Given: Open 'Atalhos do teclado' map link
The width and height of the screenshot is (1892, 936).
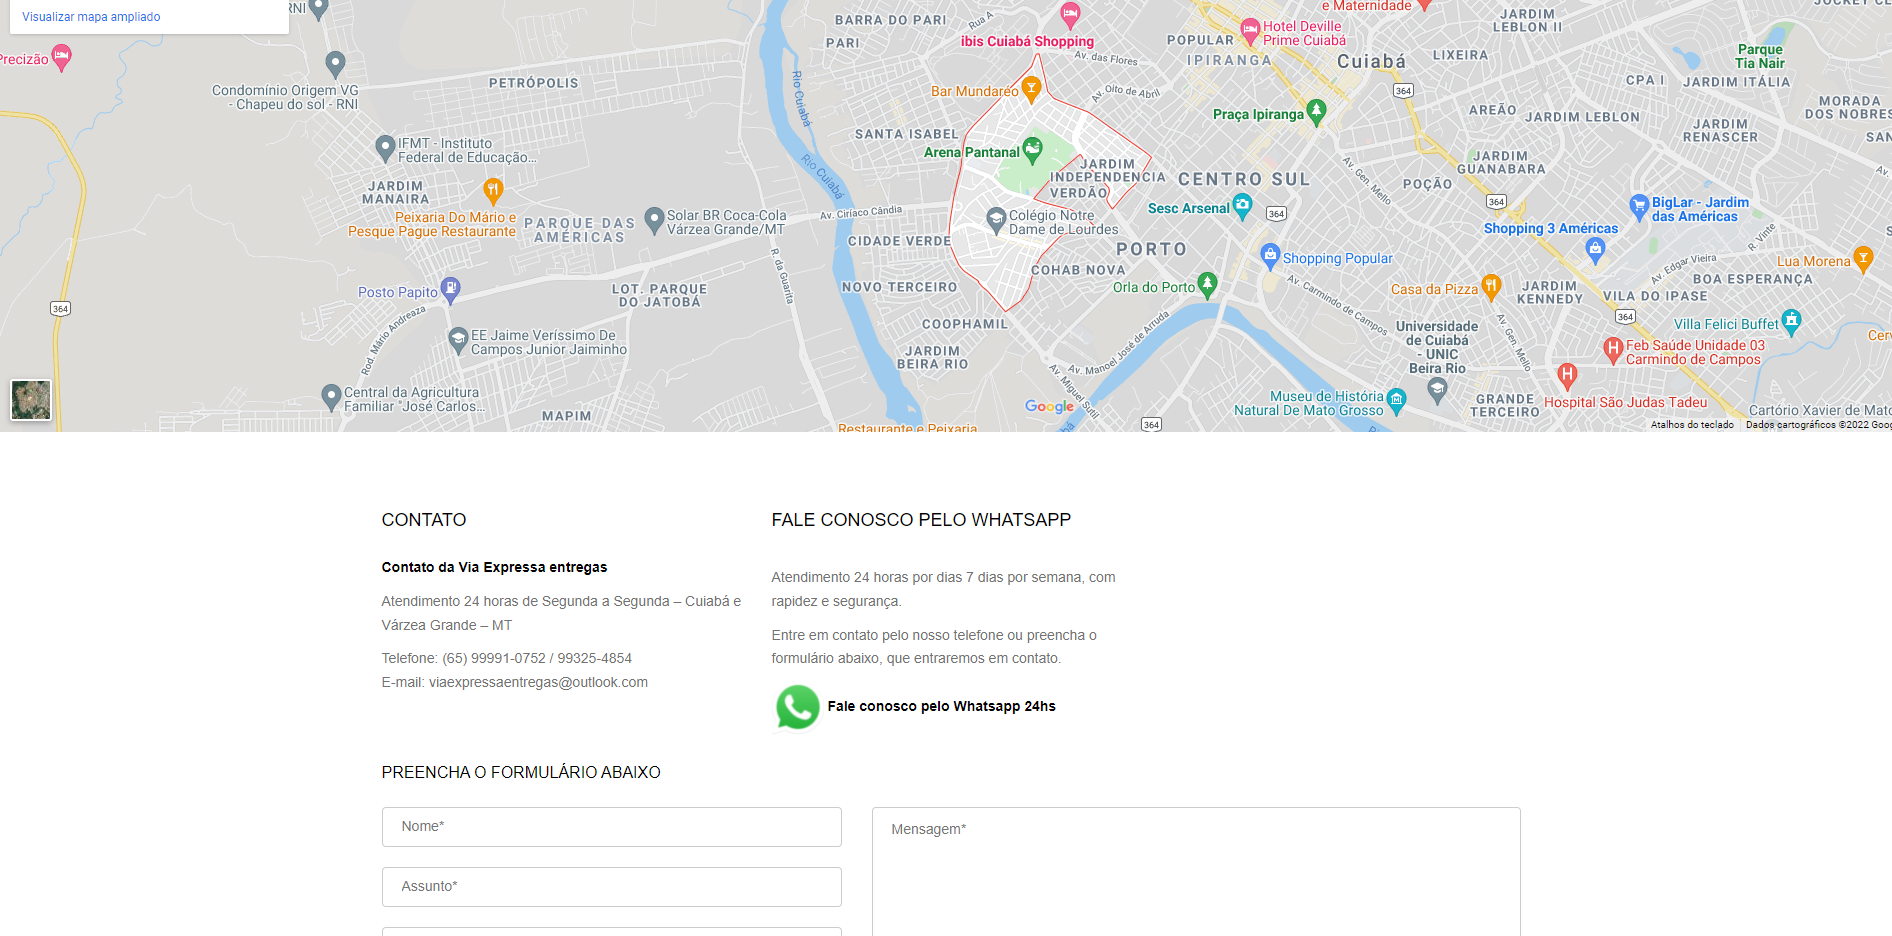Looking at the screenshot, I should (1692, 425).
